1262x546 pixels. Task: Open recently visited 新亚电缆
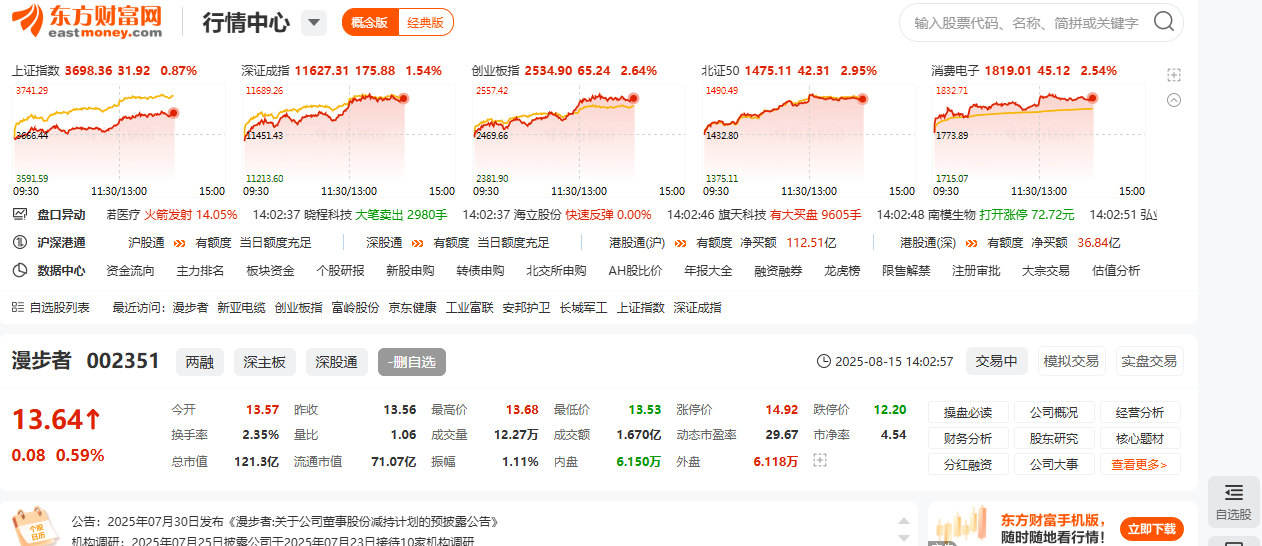(241, 307)
